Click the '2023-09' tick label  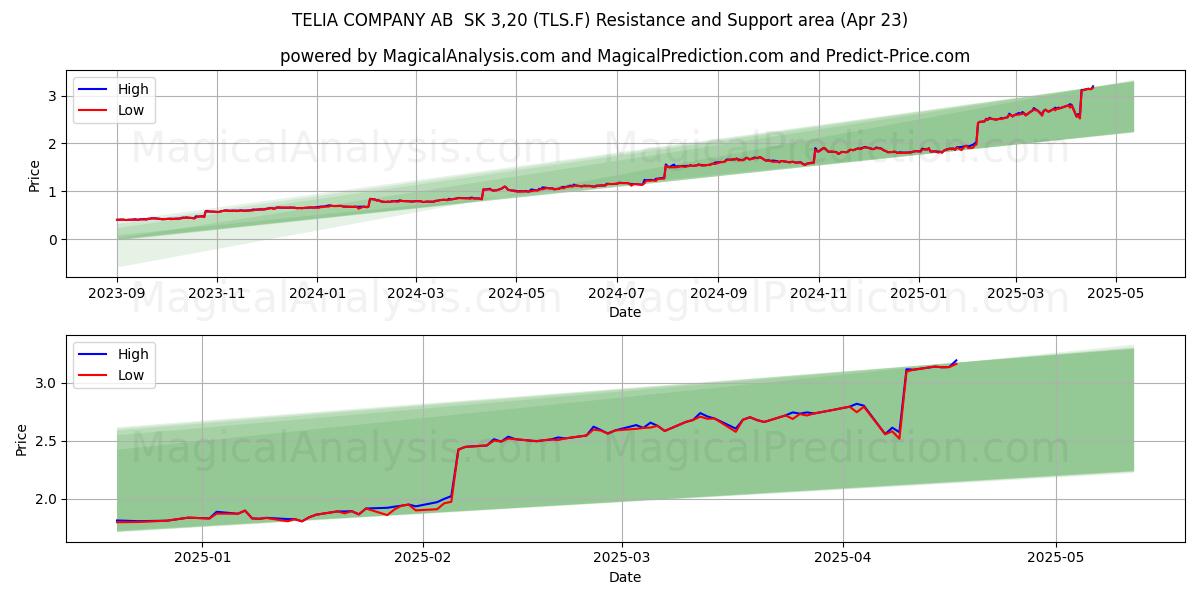pos(117,294)
